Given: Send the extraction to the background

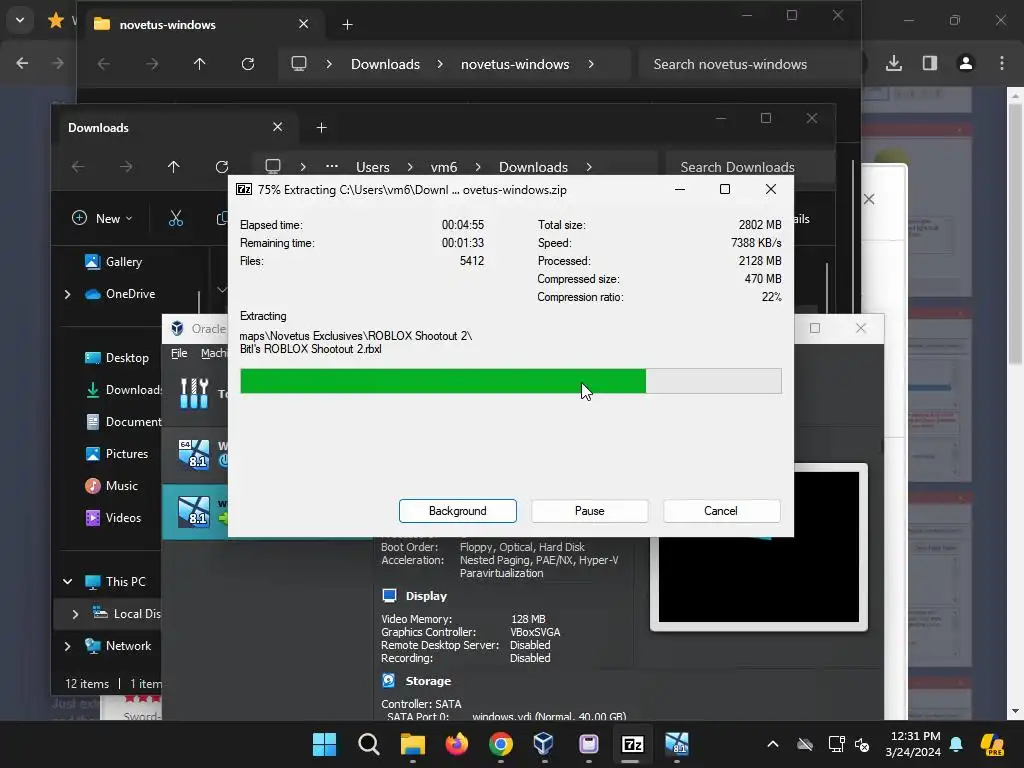Looking at the screenshot, I should 457,511.
